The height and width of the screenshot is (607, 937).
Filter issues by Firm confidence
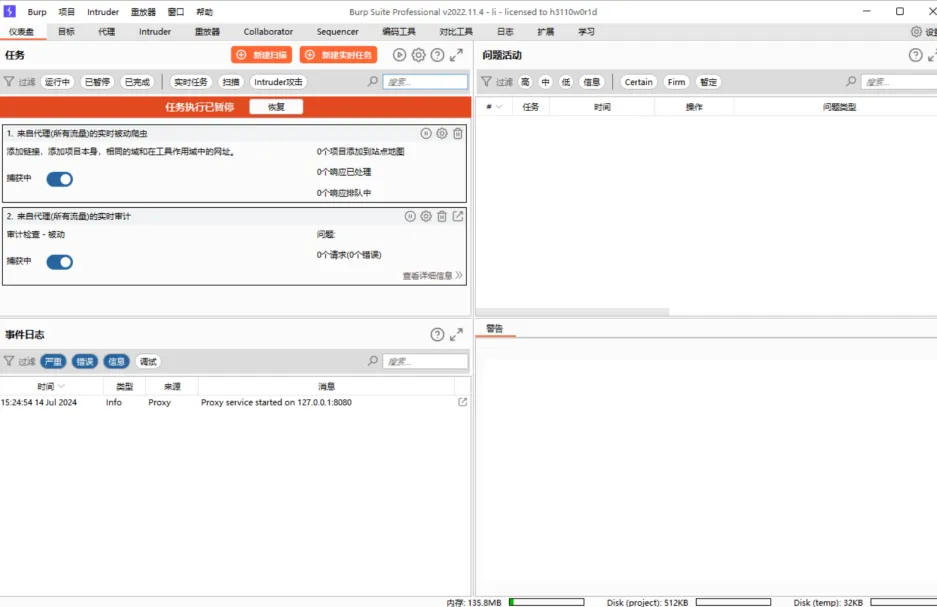(676, 82)
